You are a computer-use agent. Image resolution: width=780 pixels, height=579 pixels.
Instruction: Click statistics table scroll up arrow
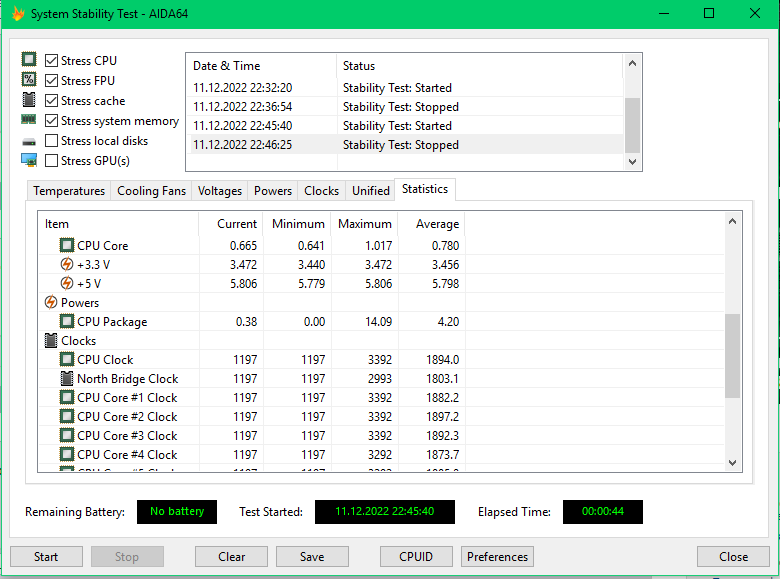tap(732, 221)
